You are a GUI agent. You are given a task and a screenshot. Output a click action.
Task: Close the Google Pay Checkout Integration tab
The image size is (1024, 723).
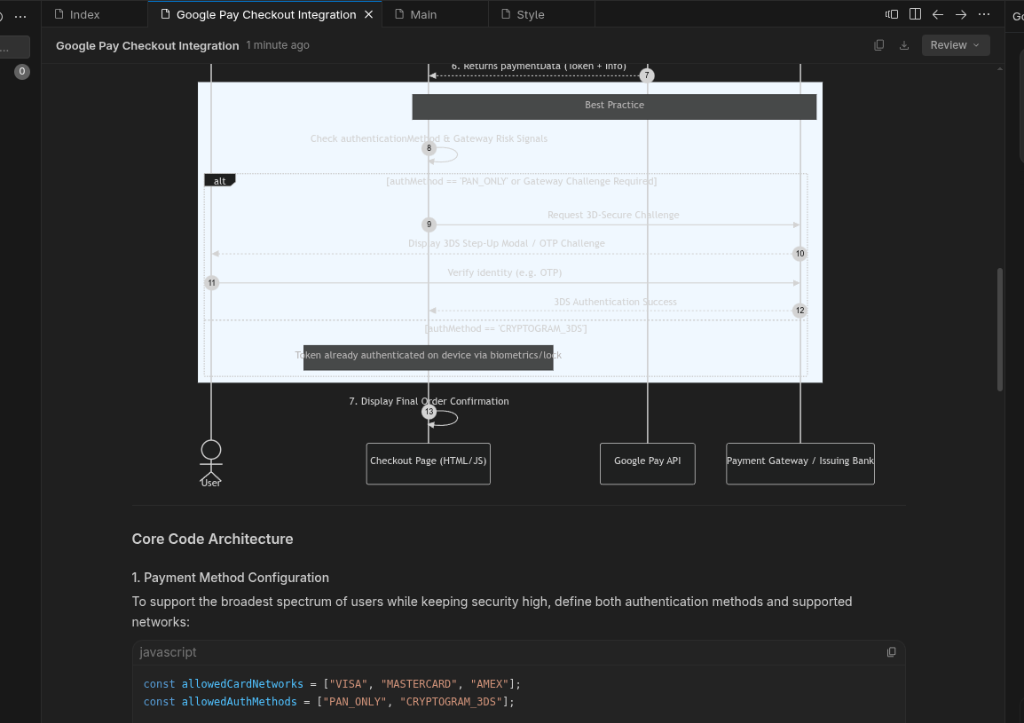point(368,14)
